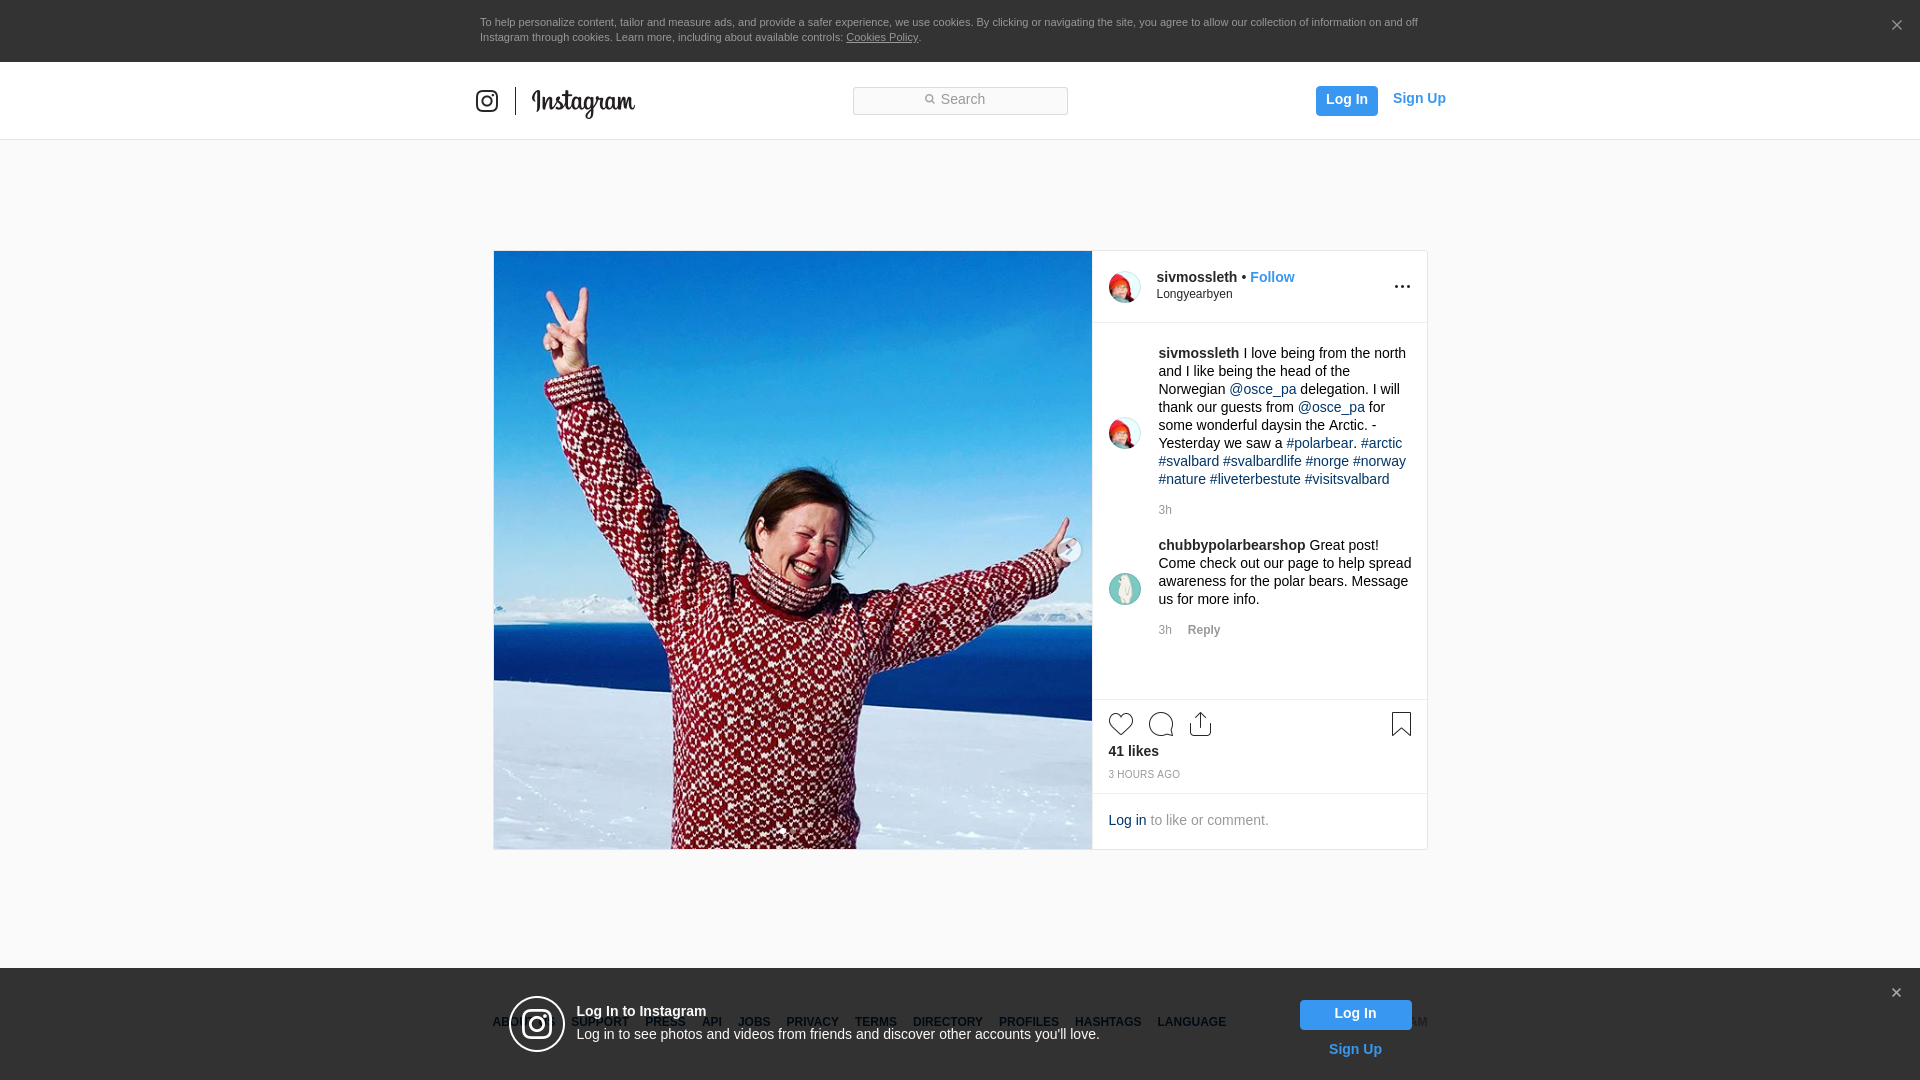This screenshot has width=1920, height=1080.
Task: Close the Log In to Instagram bar
Action: point(1896,993)
